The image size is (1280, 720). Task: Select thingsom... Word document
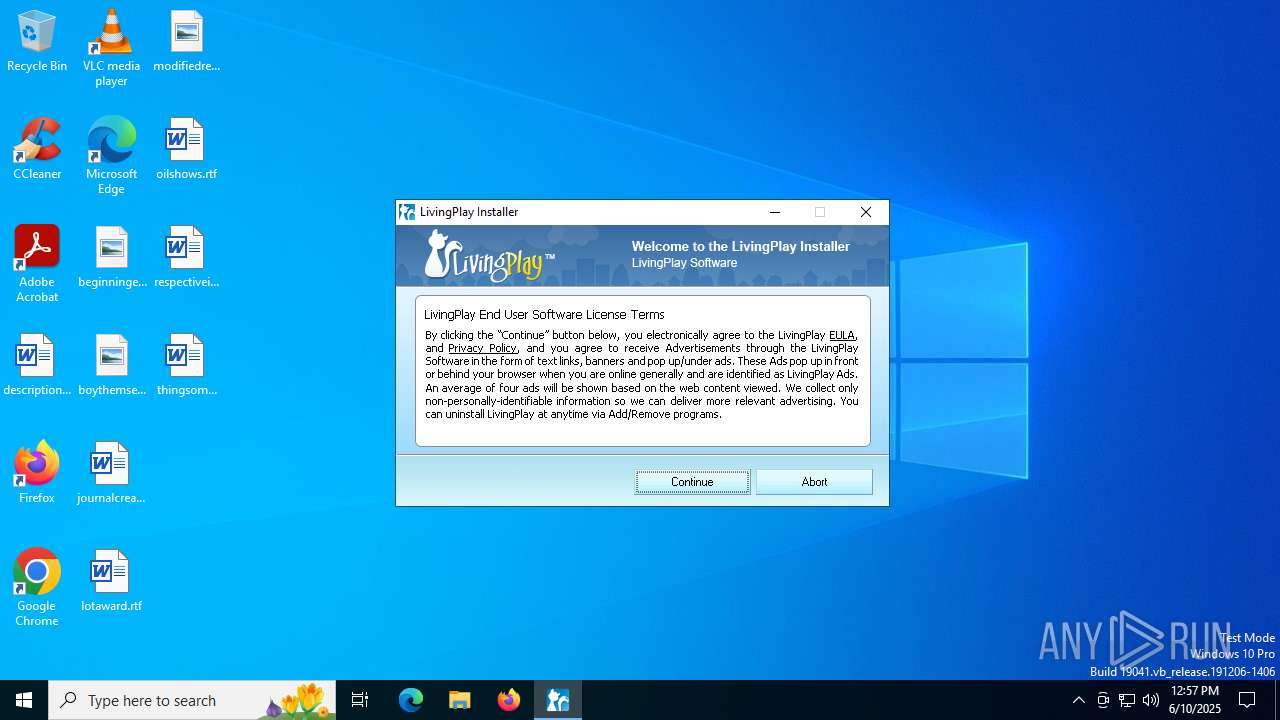pyautogui.click(x=186, y=366)
